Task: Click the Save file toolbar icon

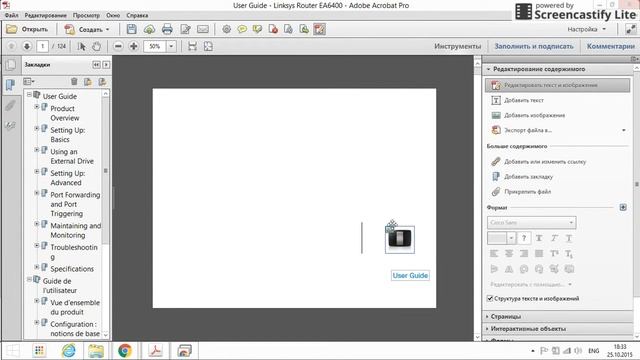Action: pyautogui.click(x=131, y=29)
